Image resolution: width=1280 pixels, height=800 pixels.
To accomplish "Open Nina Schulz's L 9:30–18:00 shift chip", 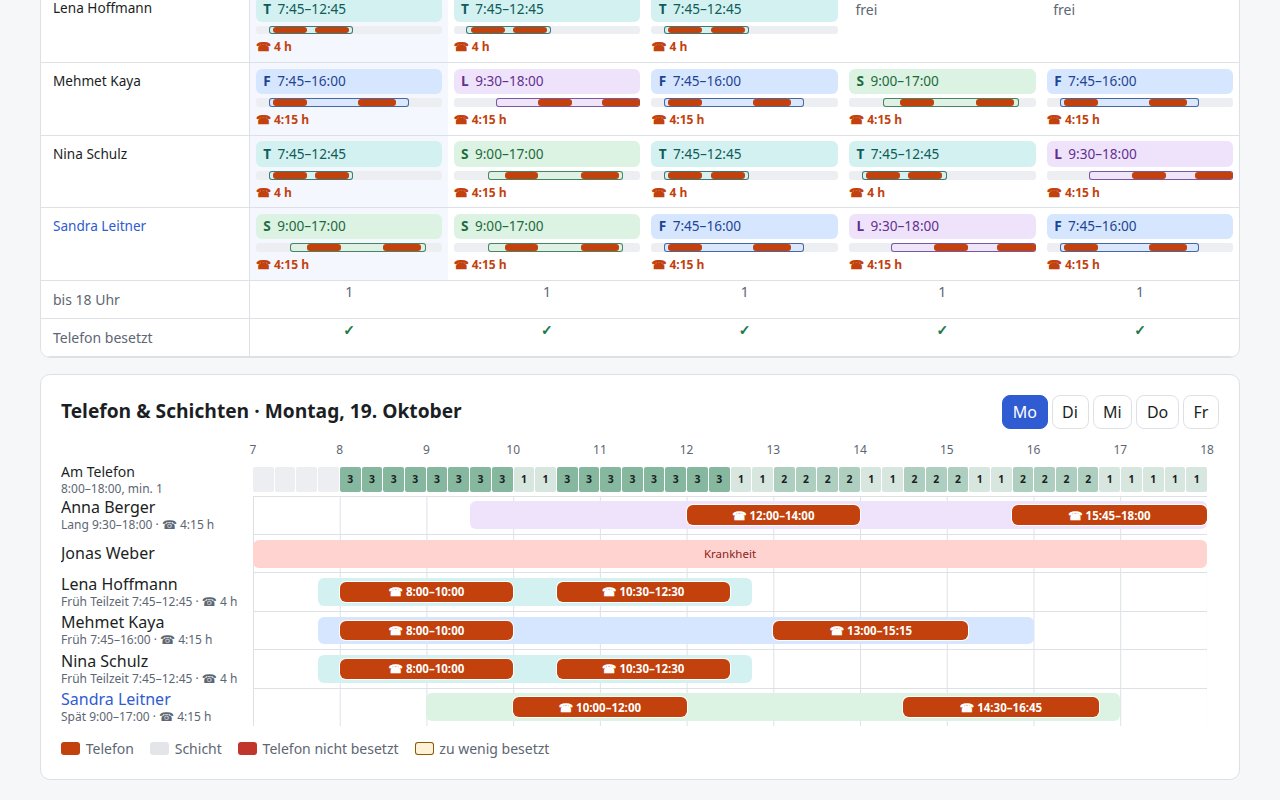I will point(1140,154).
